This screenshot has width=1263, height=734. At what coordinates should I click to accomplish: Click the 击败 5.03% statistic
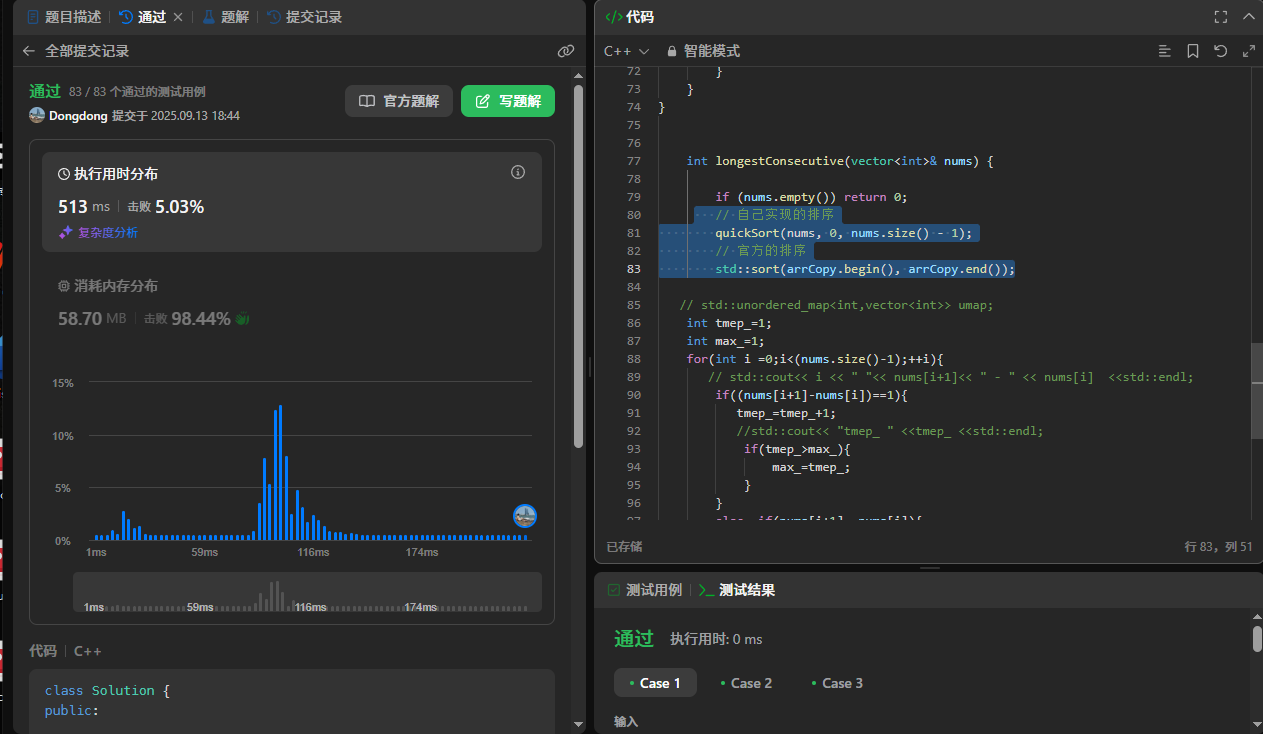click(x=166, y=206)
